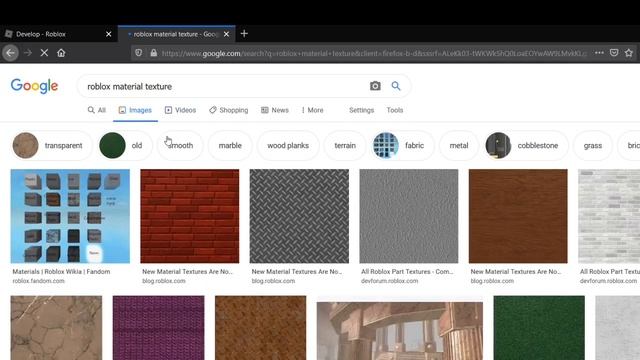
Task: Switch to the Videos results tab
Action: 180,110
